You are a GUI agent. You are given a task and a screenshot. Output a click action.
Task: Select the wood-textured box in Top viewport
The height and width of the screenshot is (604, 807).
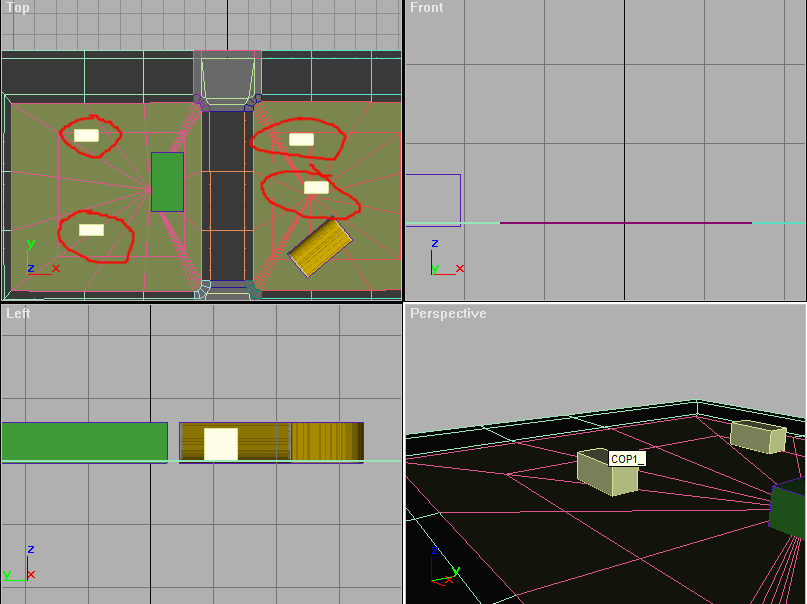[320, 247]
